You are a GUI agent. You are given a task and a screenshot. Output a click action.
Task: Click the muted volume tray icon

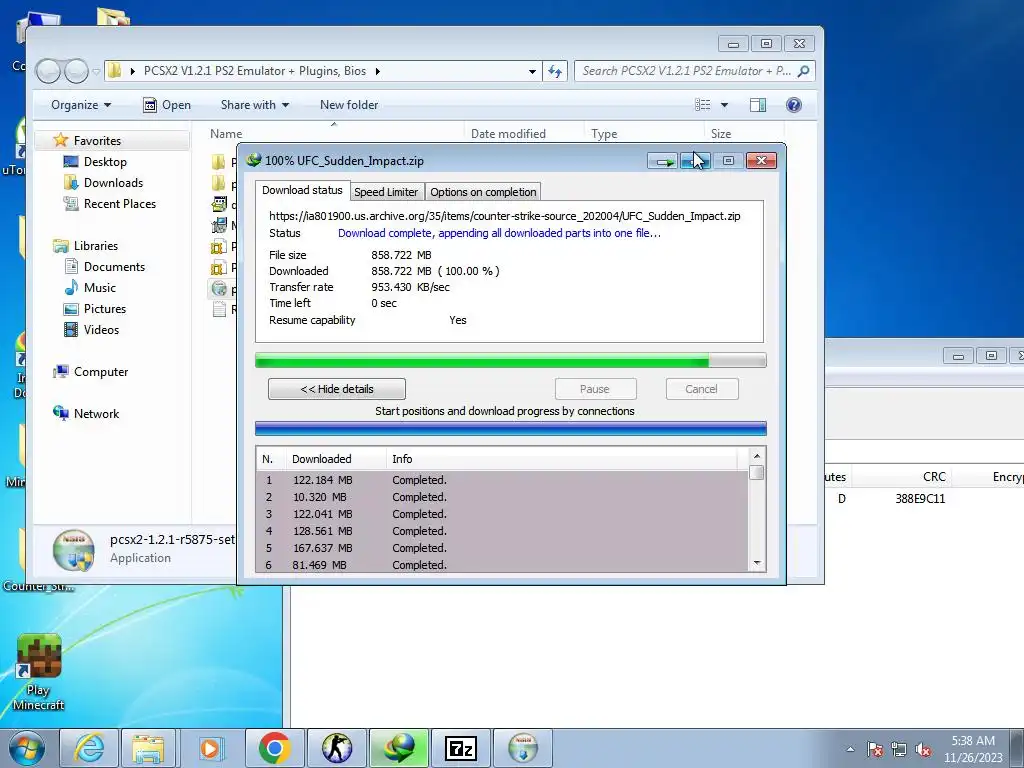[923, 749]
